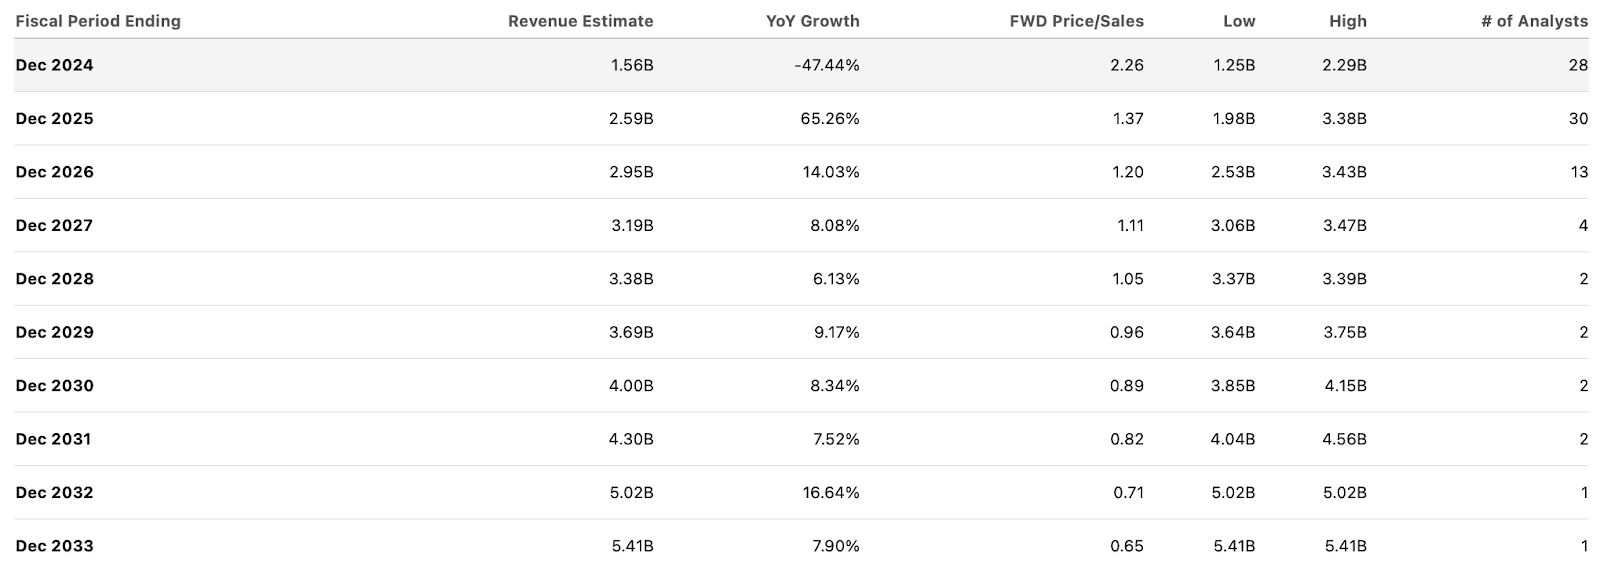Select the Dec 2026 row label

coord(55,172)
